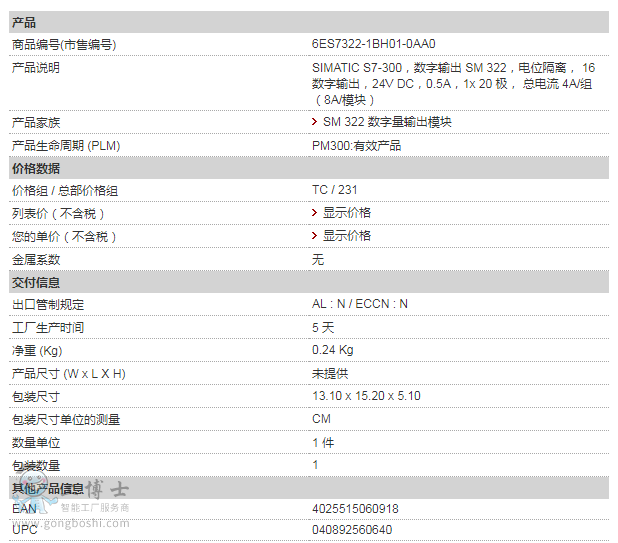Click the 价格数据 section header
The height and width of the screenshot is (543, 618).
[309, 168]
